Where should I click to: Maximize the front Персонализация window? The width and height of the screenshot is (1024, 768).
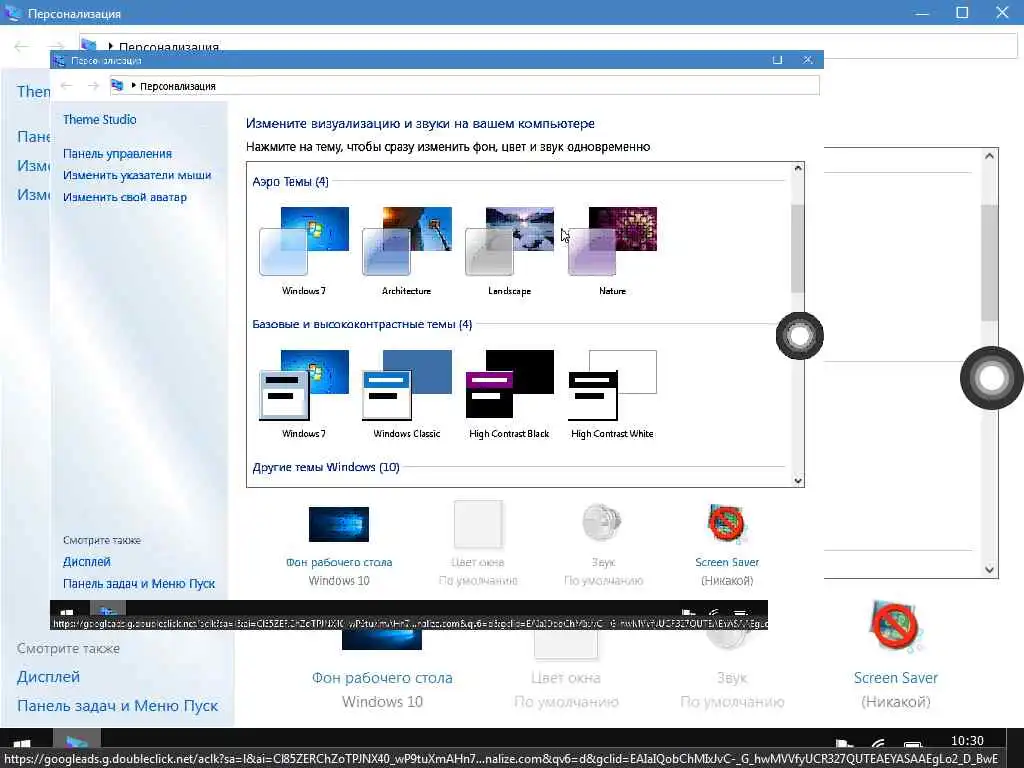click(x=777, y=60)
